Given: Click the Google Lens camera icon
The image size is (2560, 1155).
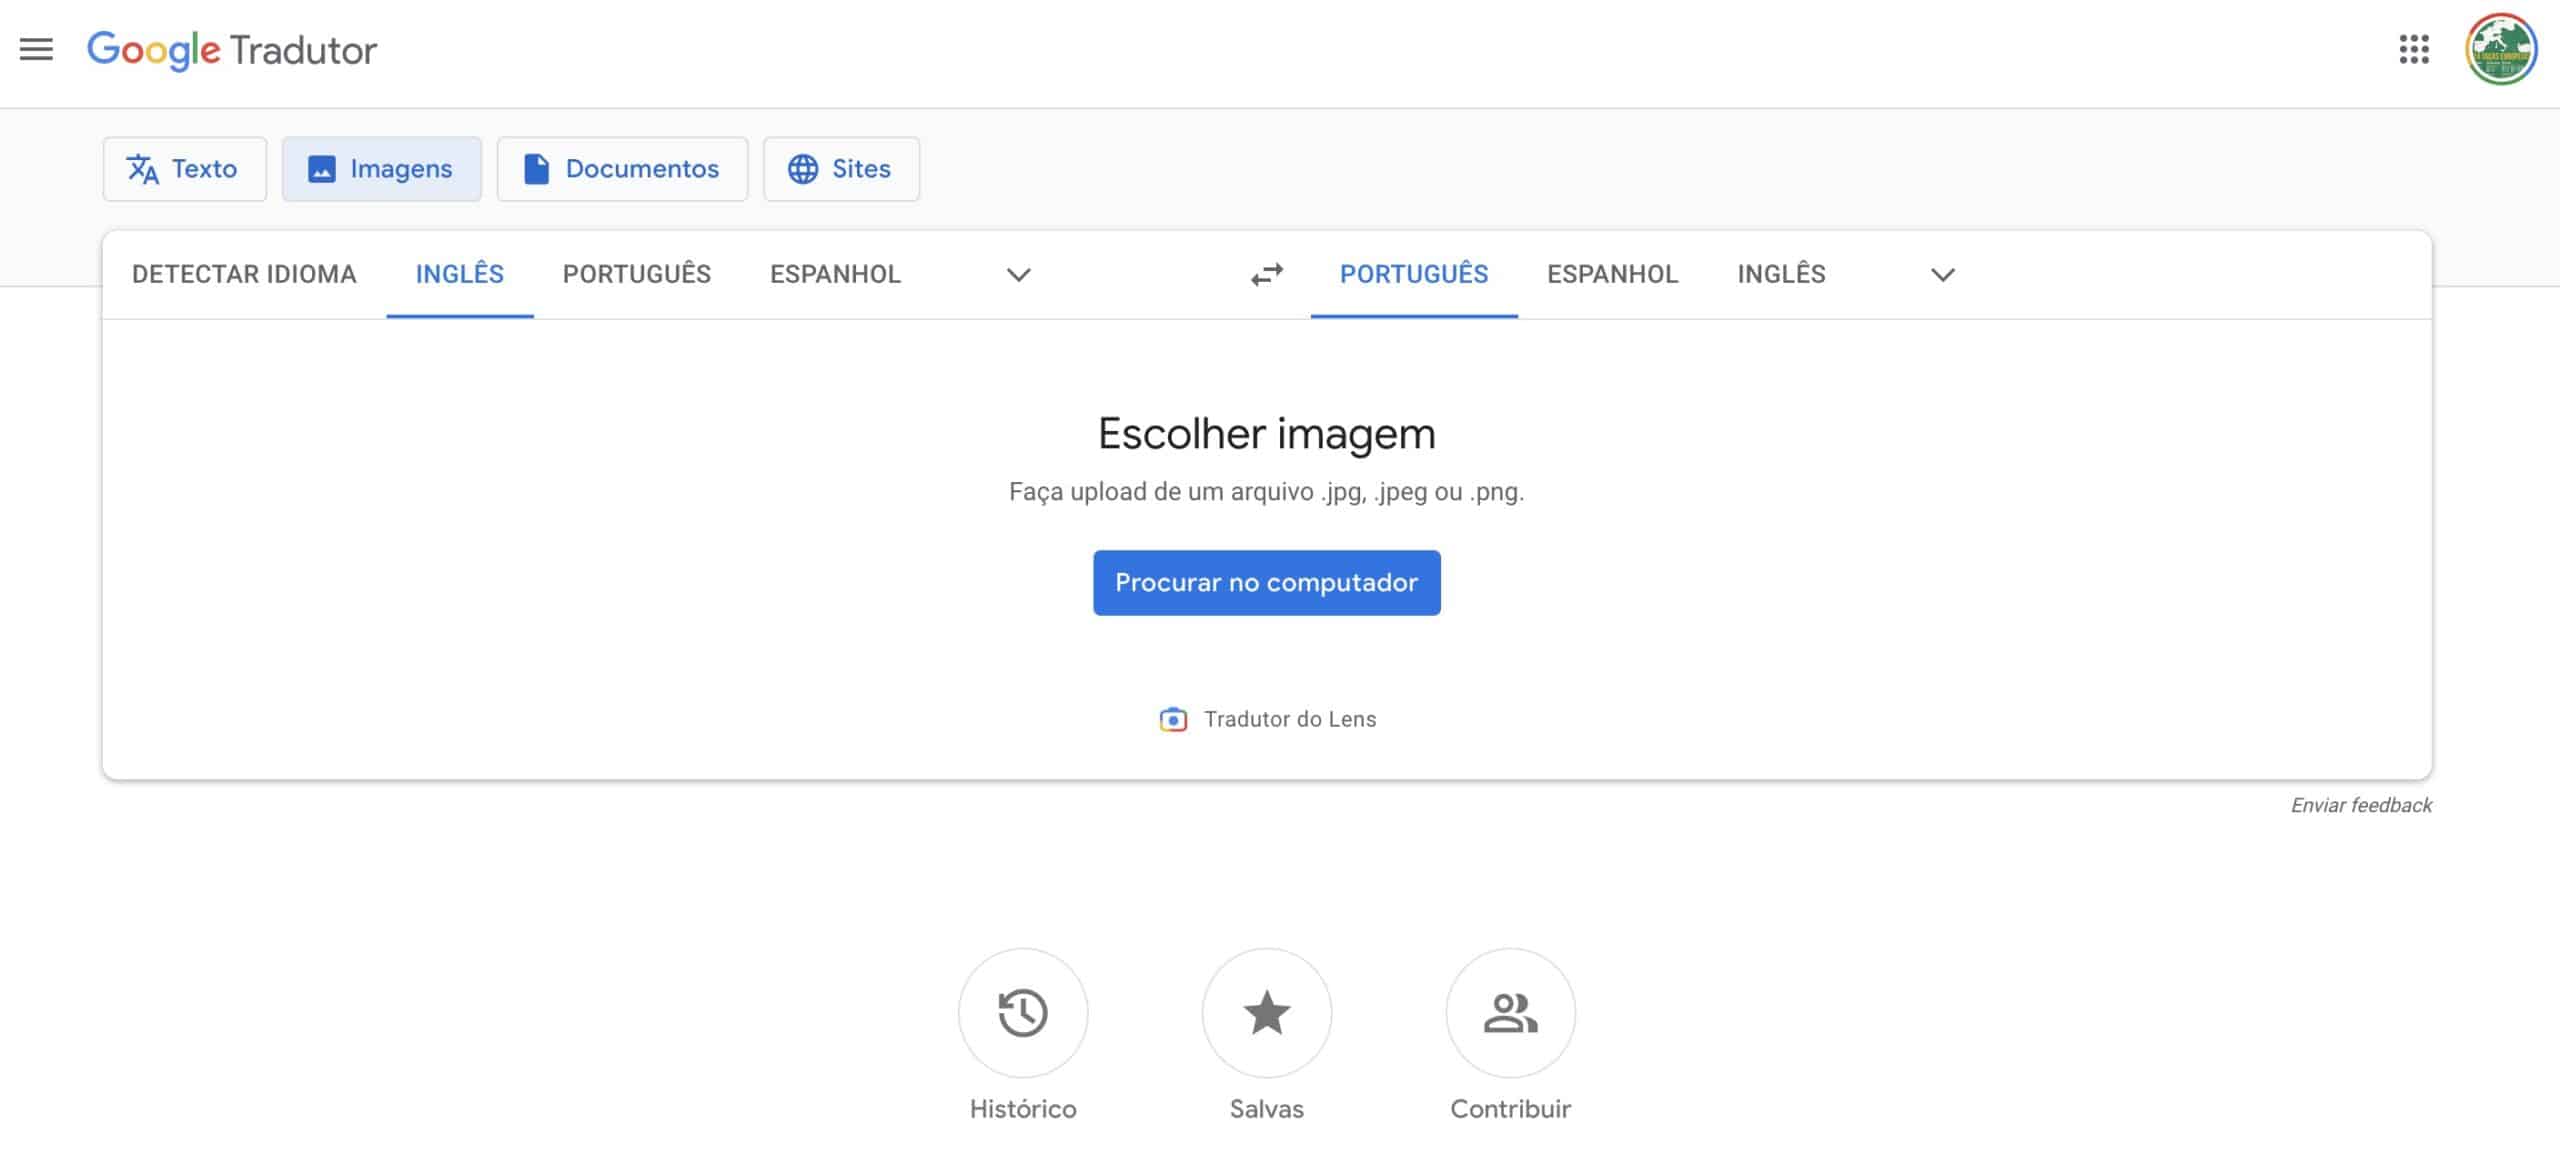Looking at the screenshot, I should [1173, 719].
